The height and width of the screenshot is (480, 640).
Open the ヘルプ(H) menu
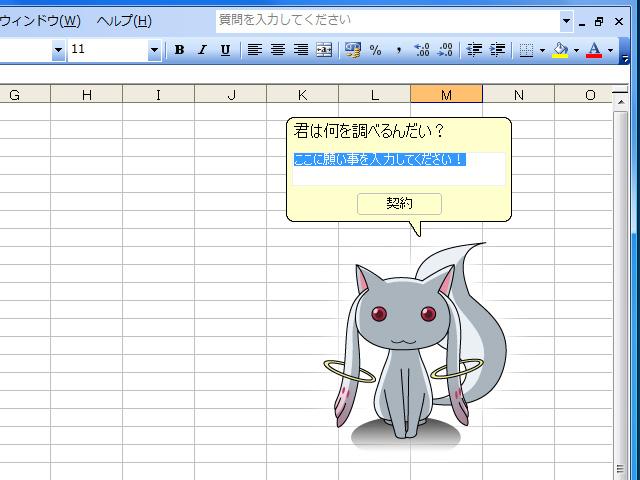pos(124,20)
